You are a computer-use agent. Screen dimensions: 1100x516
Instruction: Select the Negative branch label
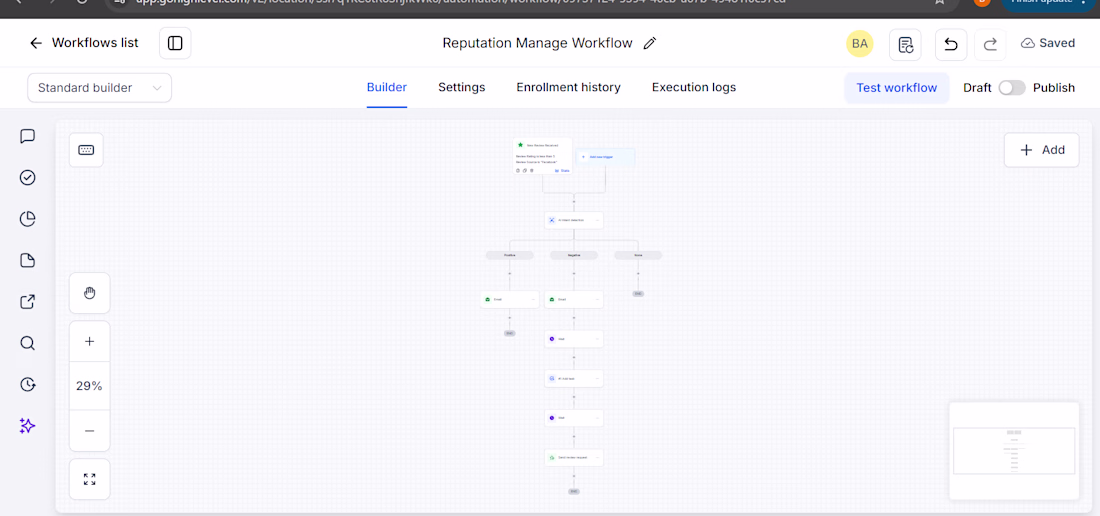(574, 255)
